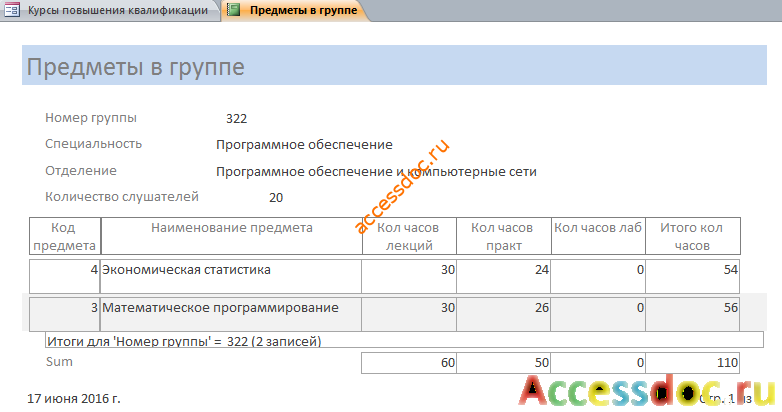Viewport: 782px width, 412px height.
Task: Click report icon on Предметы в группе tab
Action: [x=233, y=9]
